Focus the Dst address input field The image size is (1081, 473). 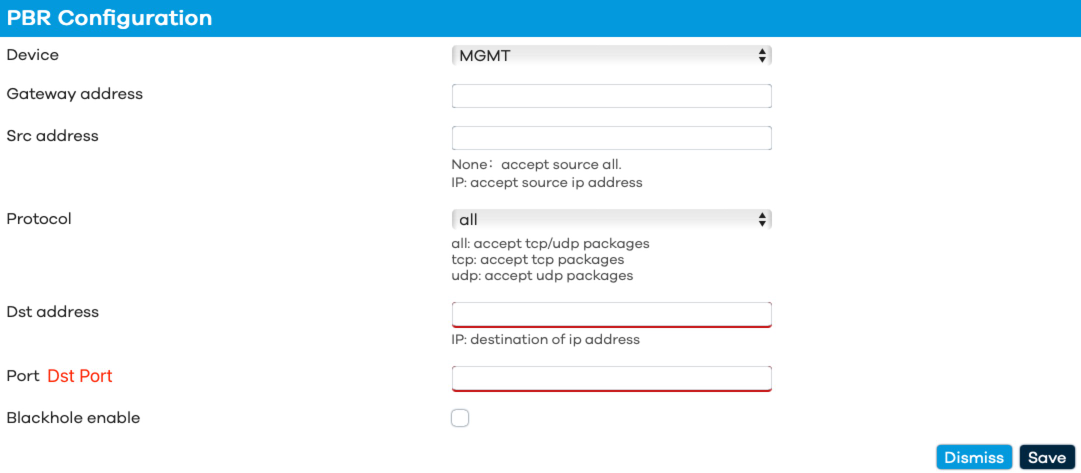coord(612,314)
